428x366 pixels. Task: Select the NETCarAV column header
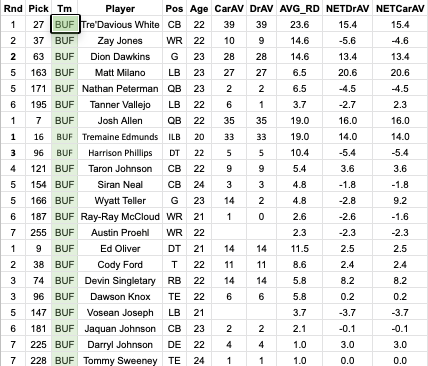point(400,8)
